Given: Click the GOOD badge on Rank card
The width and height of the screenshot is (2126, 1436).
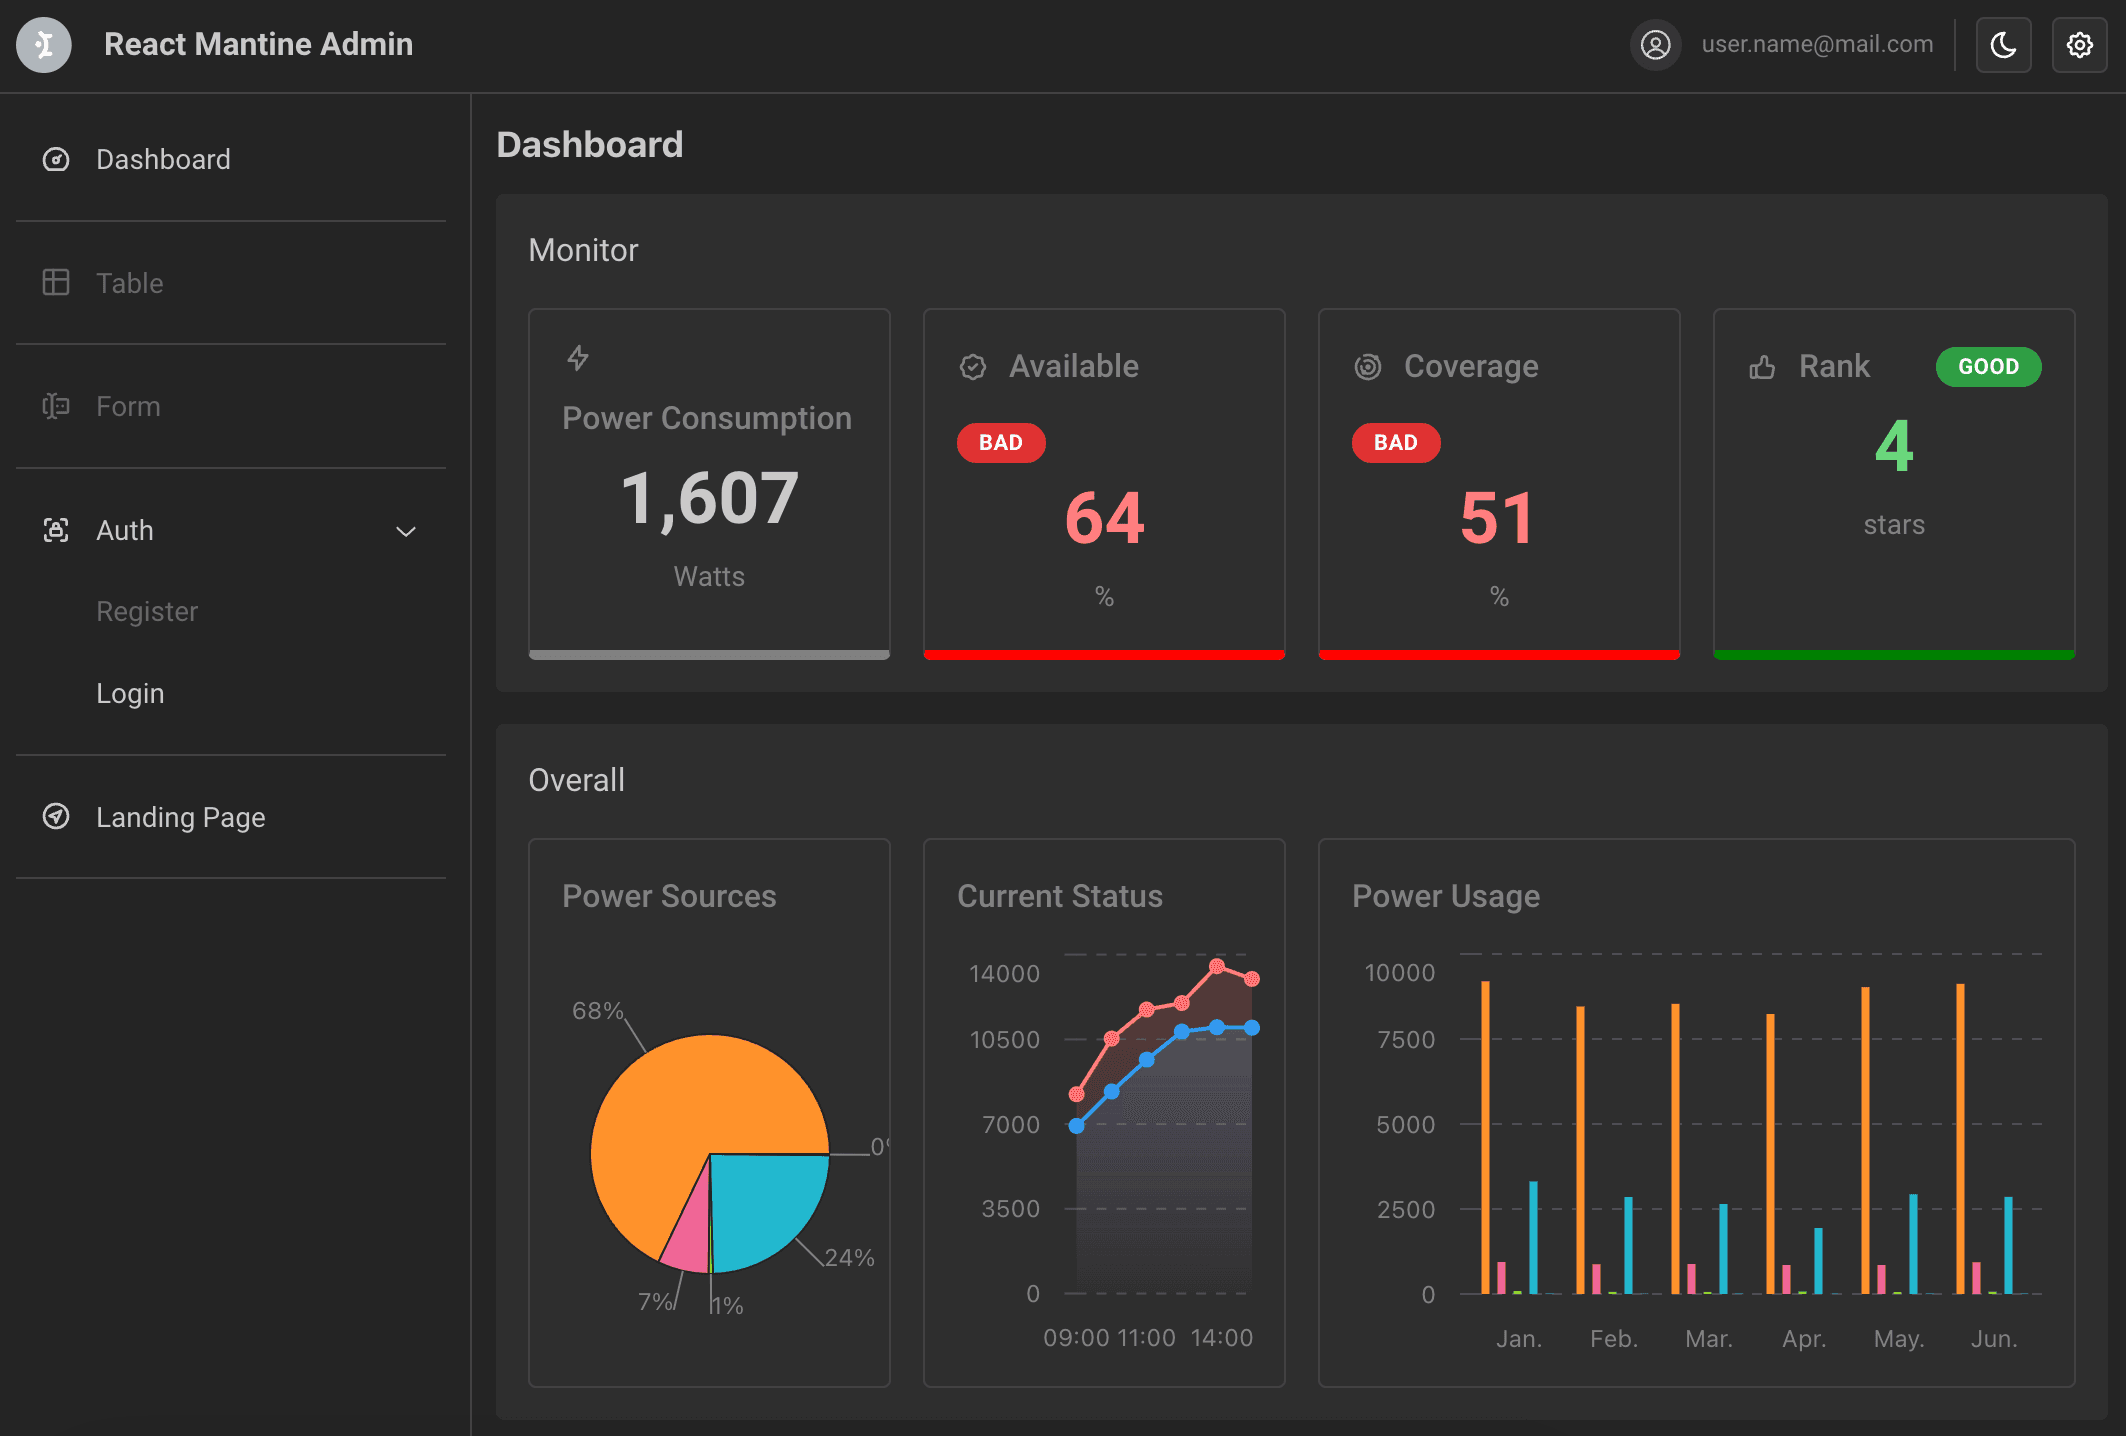Looking at the screenshot, I should [x=1988, y=367].
